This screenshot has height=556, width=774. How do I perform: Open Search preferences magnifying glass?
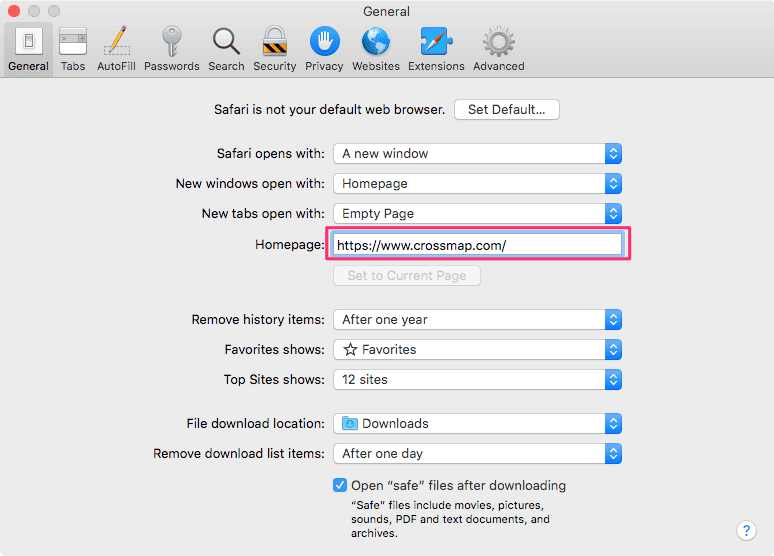(x=226, y=49)
